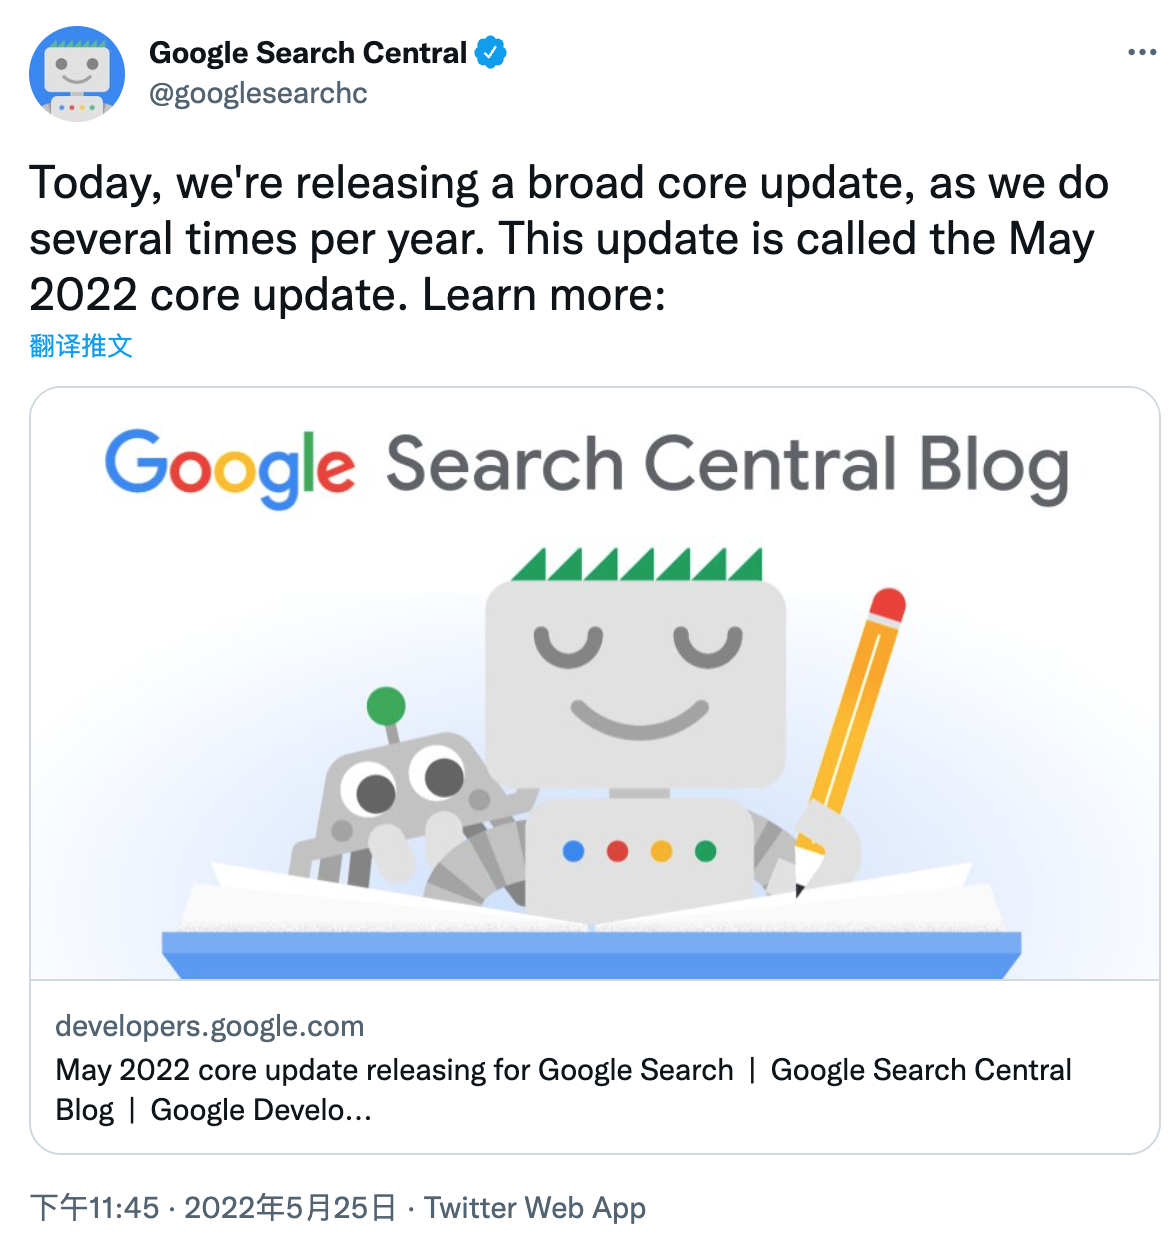Click the 翻译推文 translate tweet link
This screenshot has width=1174, height=1240.
point(81,346)
